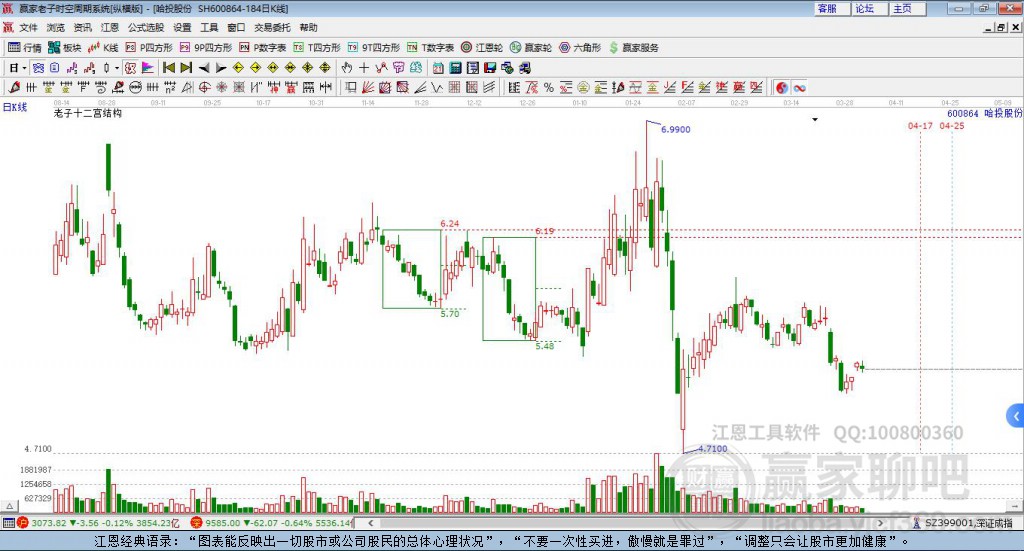Select the crosshair cursor tool
Screen dimensions: 1024x551
pyautogui.click(x=364, y=68)
